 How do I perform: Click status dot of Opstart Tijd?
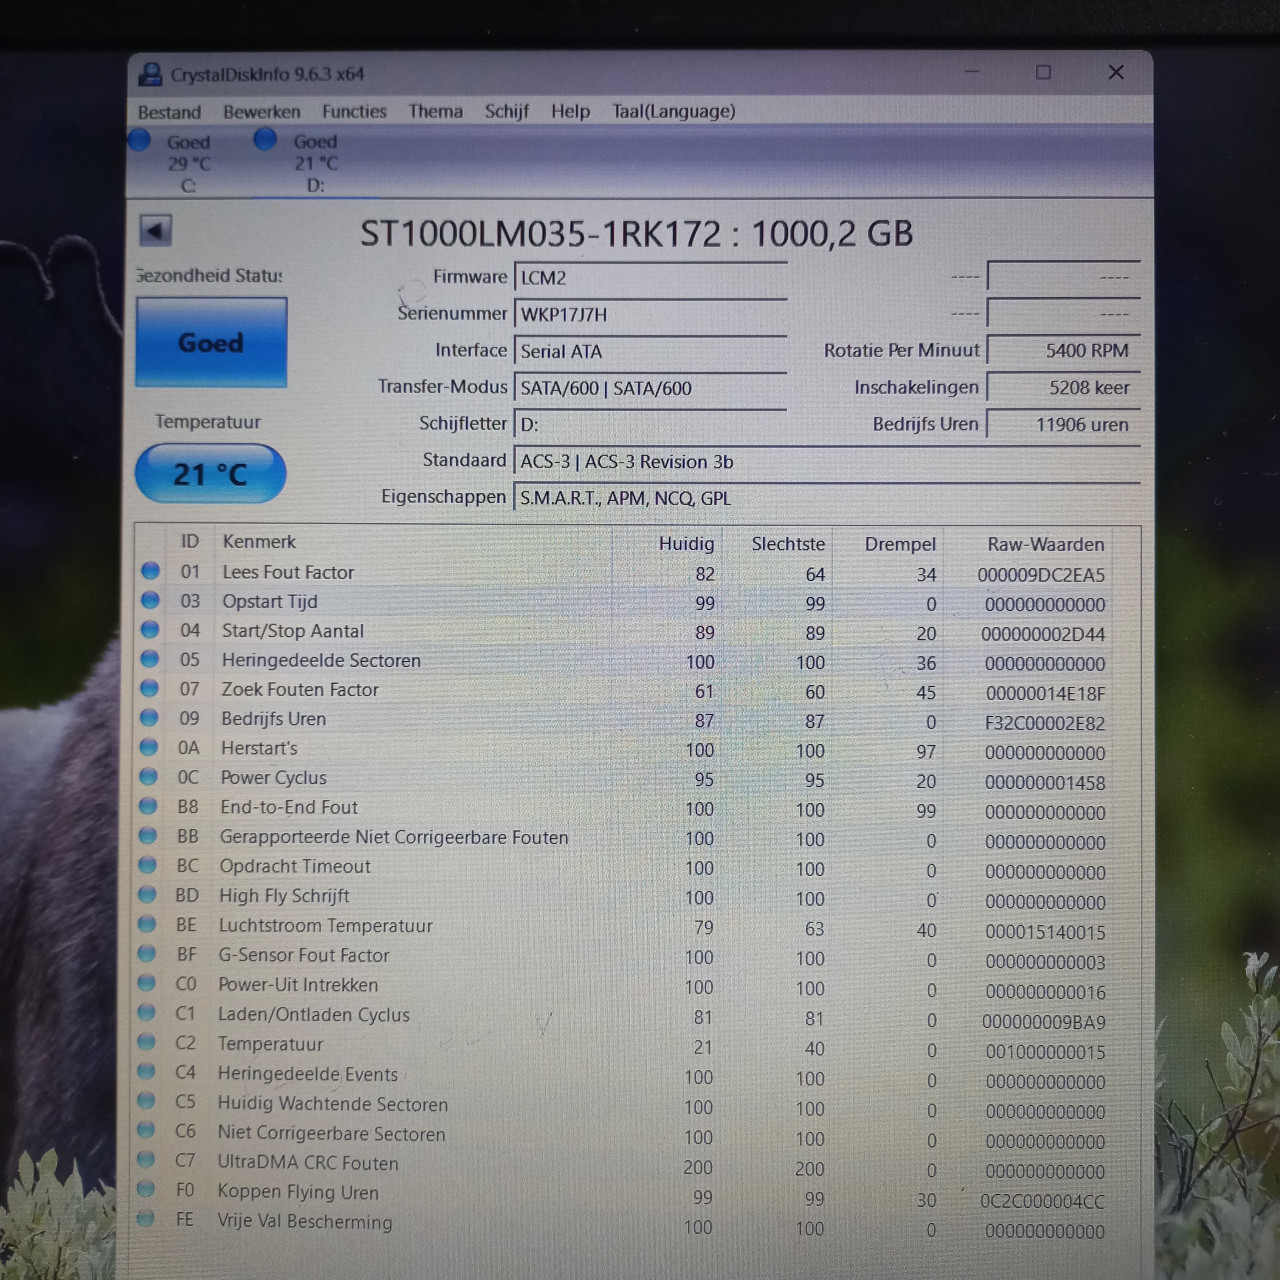[150, 600]
